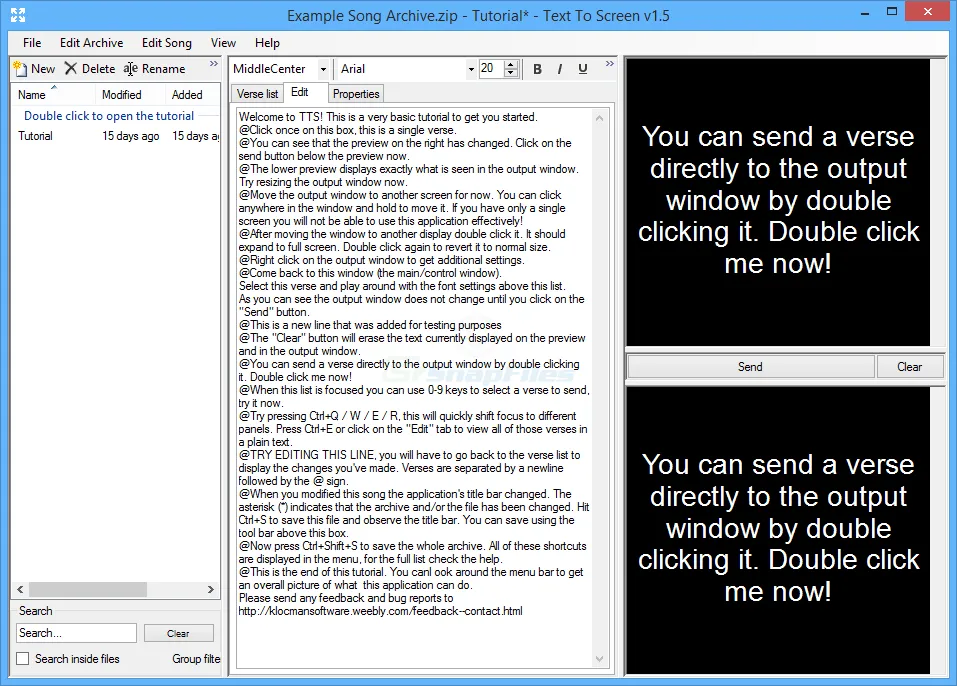Click the Rename song toolbar button

tap(154, 68)
